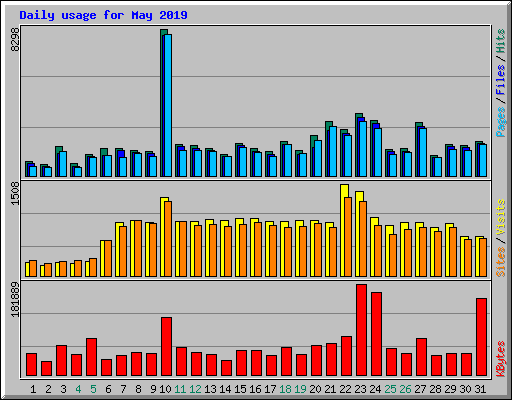The image size is (512, 400).
Task: Click the day 21 cyan pages bar
Action: click(x=333, y=151)
